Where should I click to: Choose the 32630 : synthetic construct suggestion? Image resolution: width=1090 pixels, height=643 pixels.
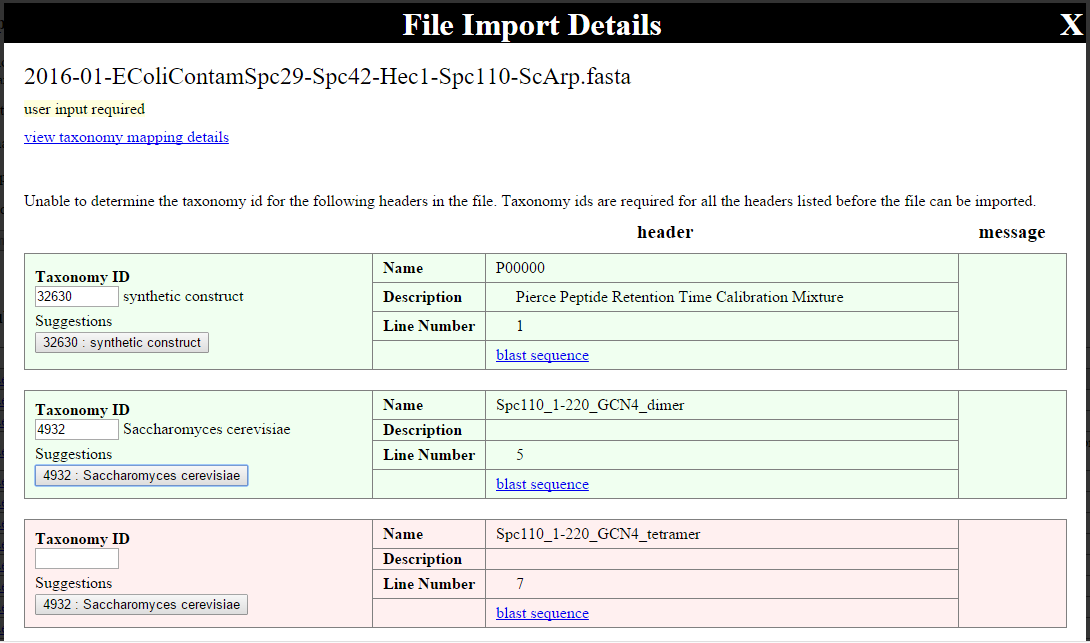point(122,343)
